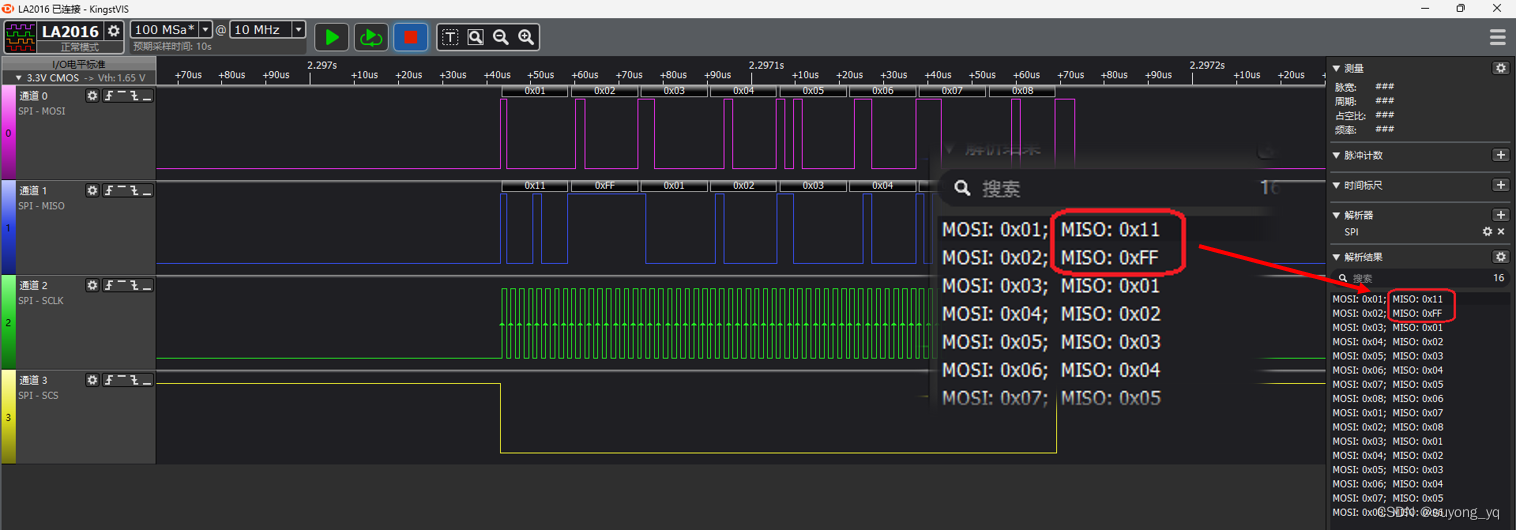Screen dimensions: 1516x530
Task: Collapse the 解析器 analyzer section
Action: pyautogui.click(x=1337, y=216)
